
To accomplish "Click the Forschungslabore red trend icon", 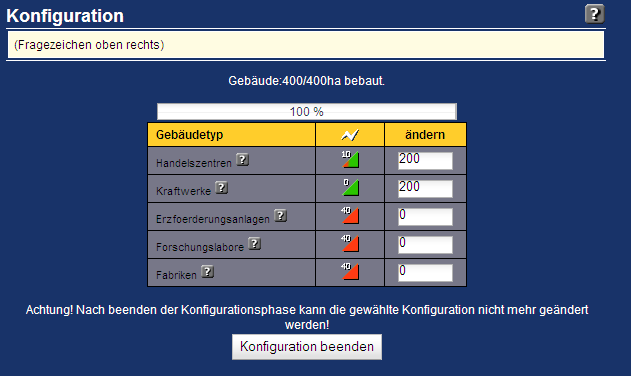I will pyautogui.click(x=350, y=244).
